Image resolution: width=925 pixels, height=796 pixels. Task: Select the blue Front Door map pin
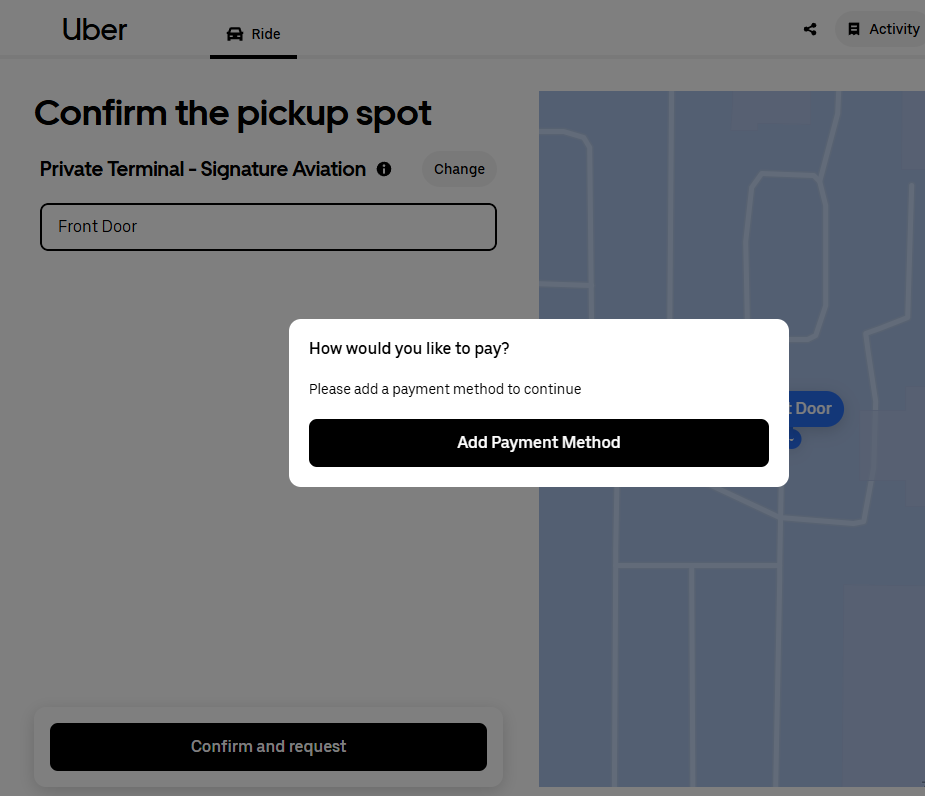(x=816, y=408)
